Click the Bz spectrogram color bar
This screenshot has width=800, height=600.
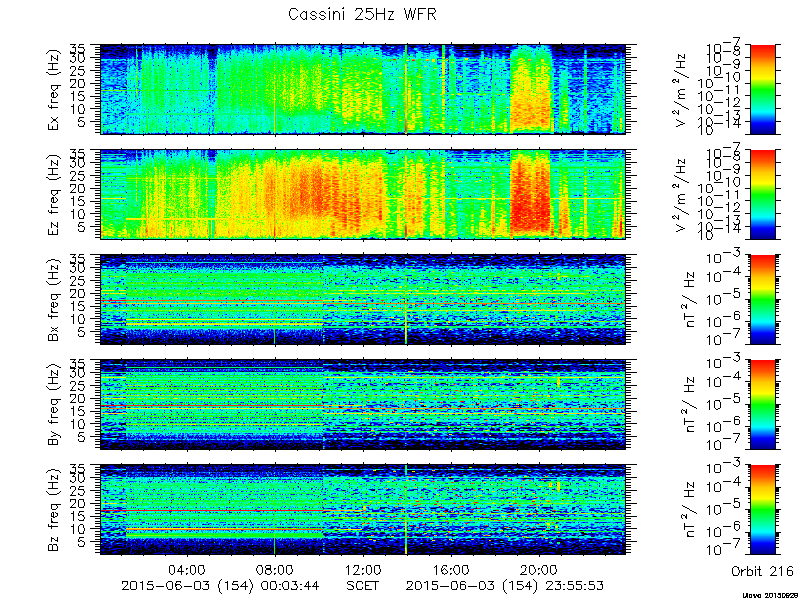(x=762, y=510)
